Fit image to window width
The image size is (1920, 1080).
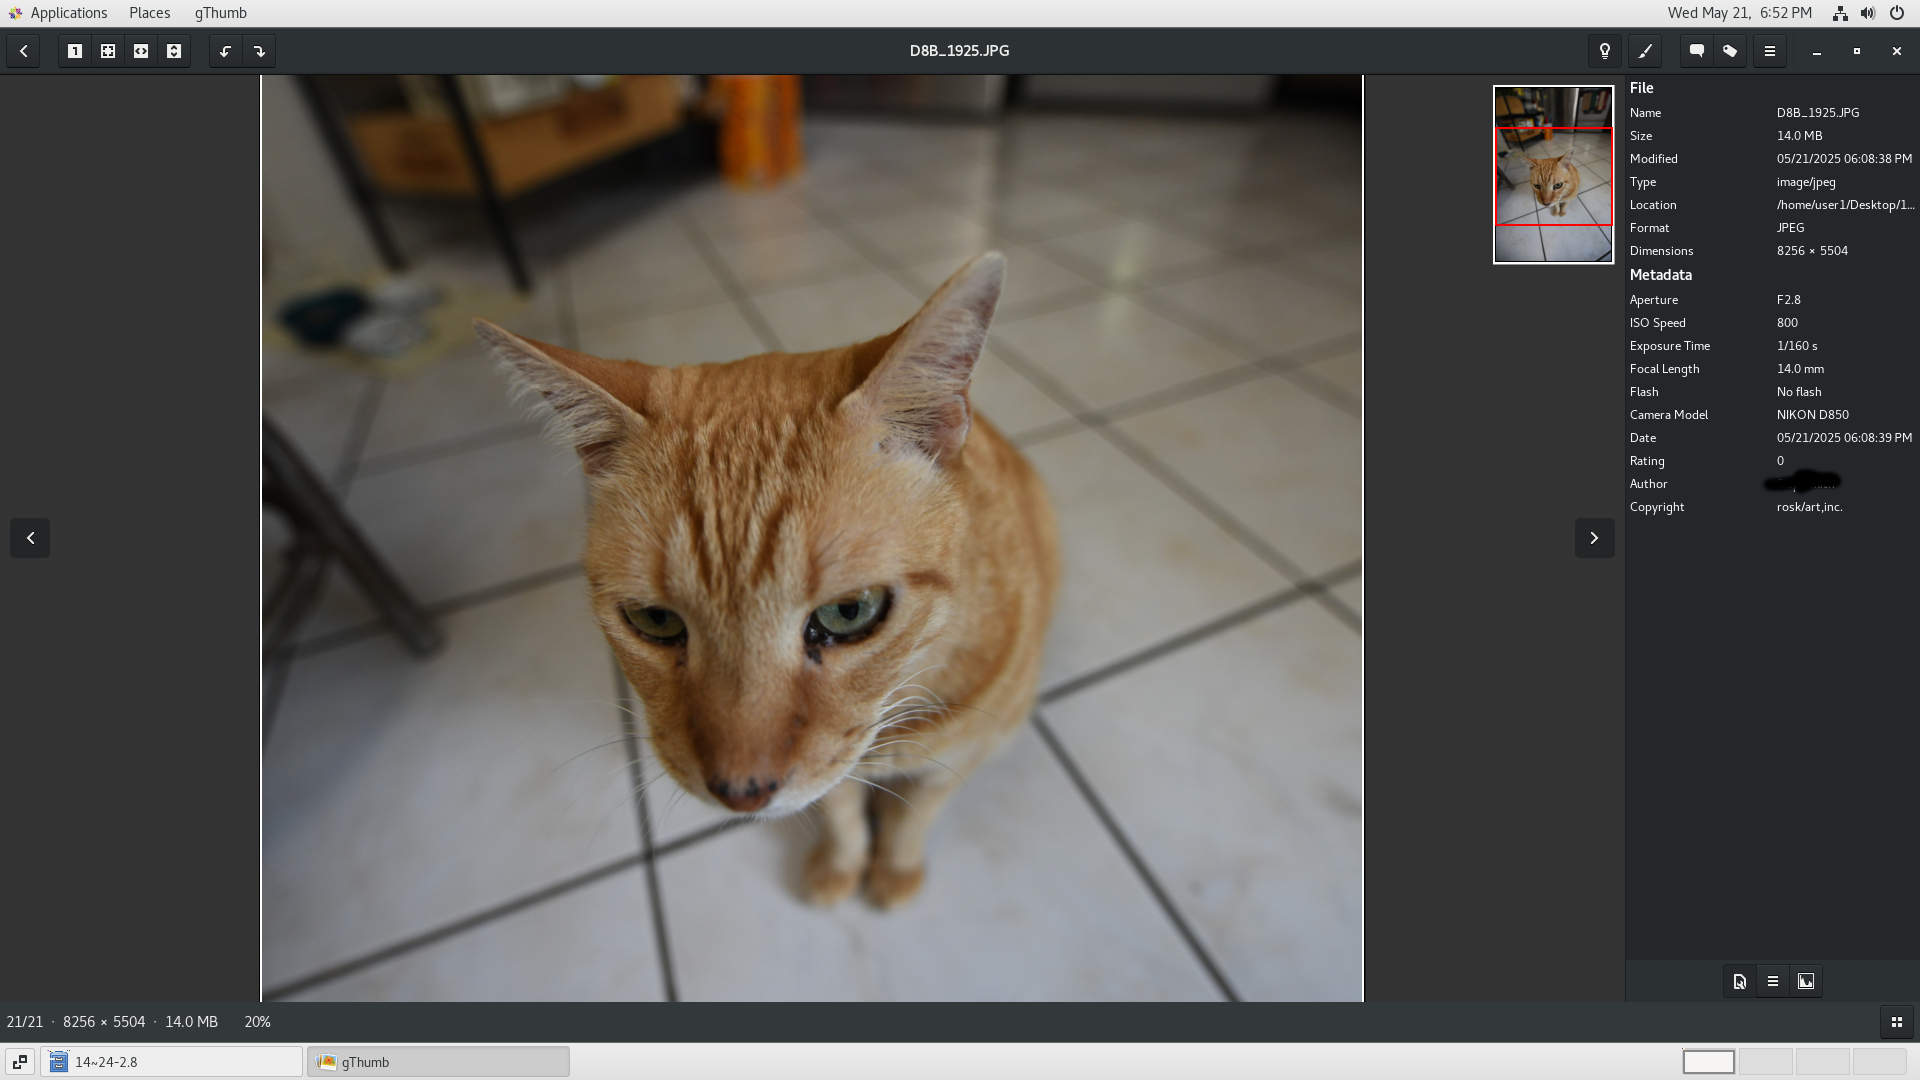pos(141,51)
